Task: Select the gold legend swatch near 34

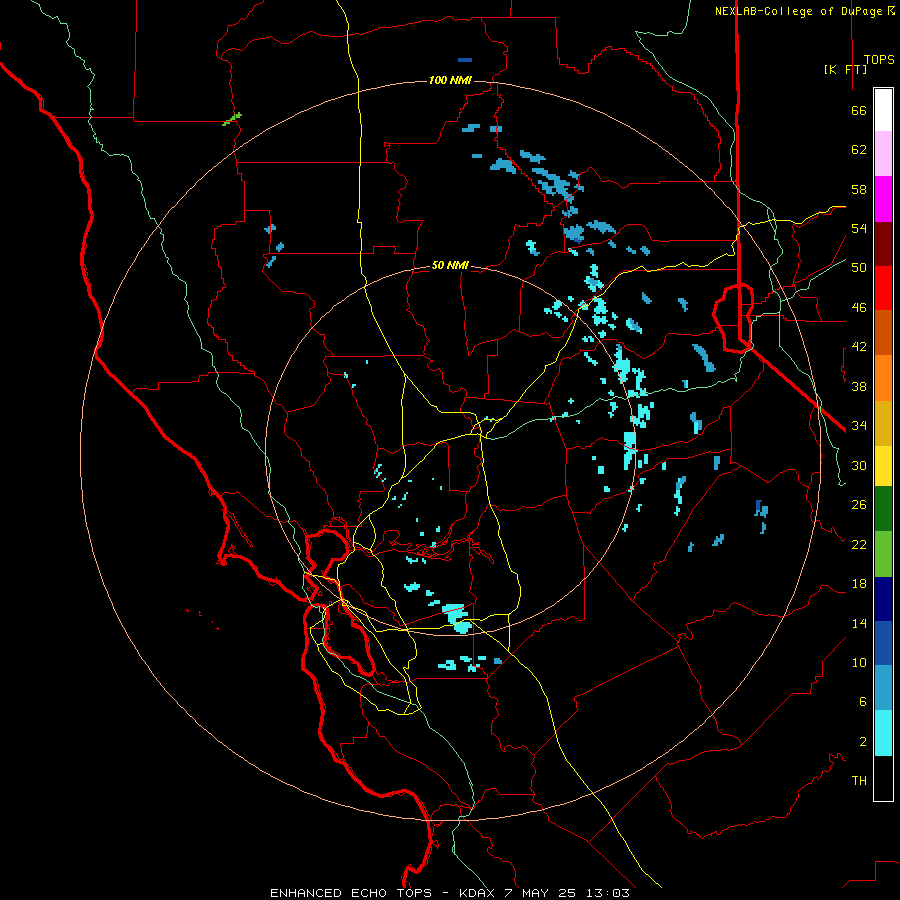Action: (883, 424)
